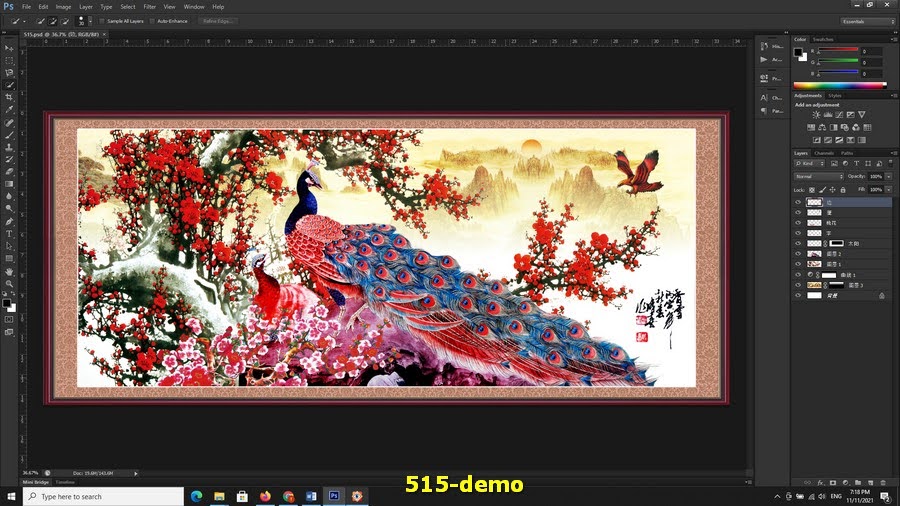Screen dimensions: 900x506
Task: Click the Add to selection brush option
Action: (53, 21)
